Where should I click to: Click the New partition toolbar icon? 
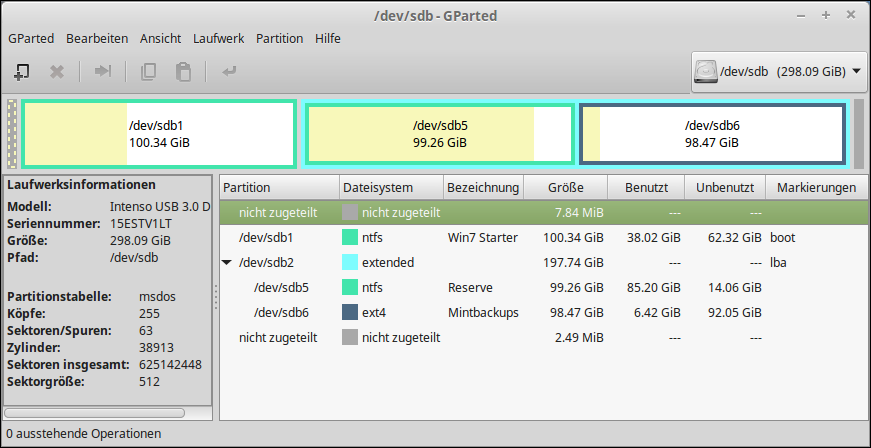click(21, 72)
